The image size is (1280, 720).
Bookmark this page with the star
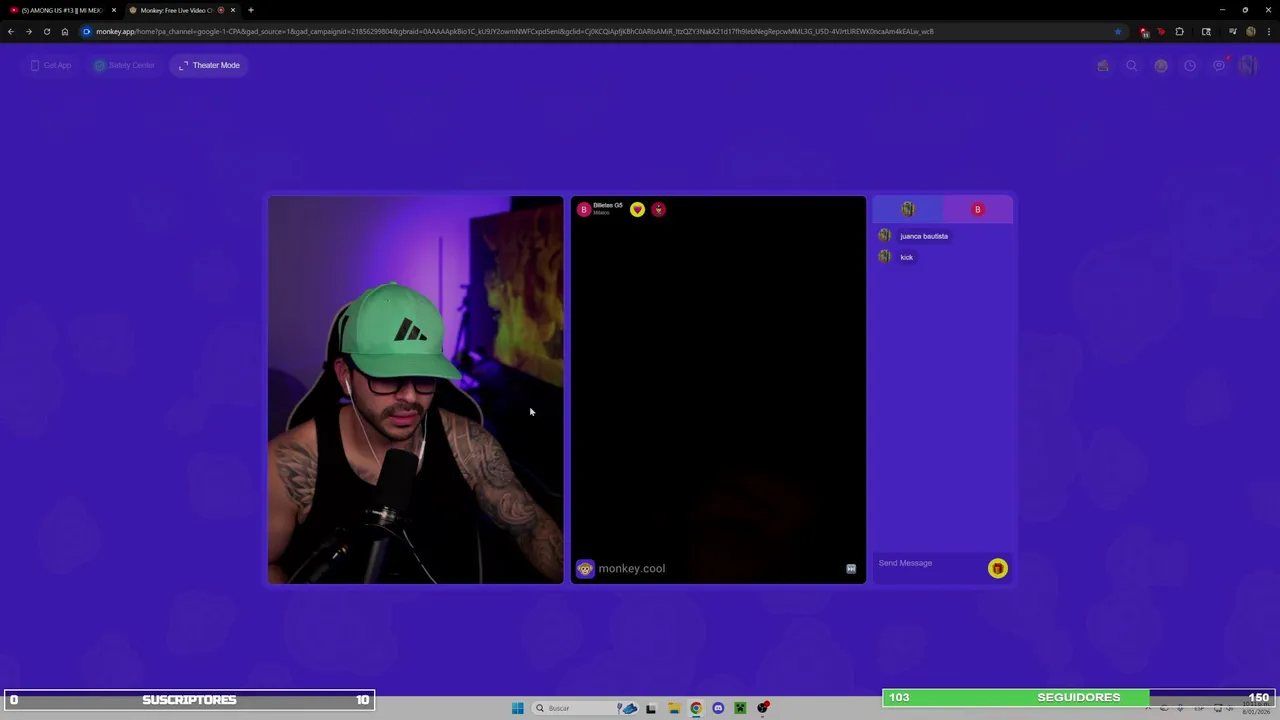(x=1117, y=31)
